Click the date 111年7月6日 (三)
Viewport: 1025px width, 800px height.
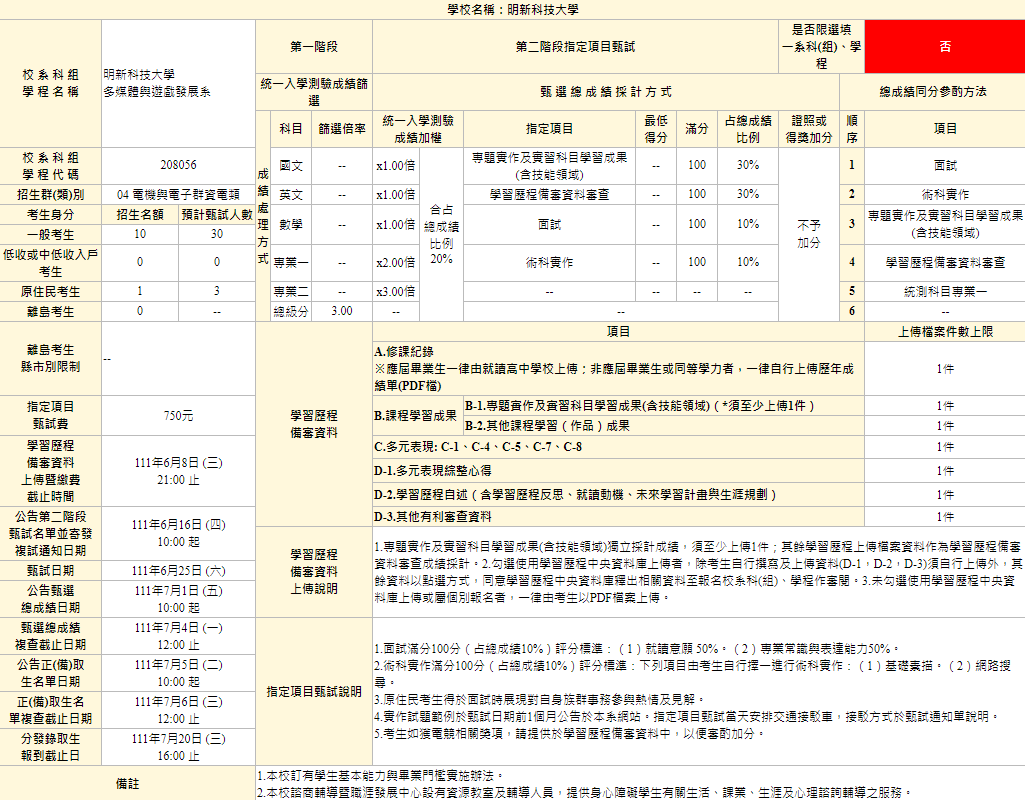pyautogui.click(x=178, y=702)
